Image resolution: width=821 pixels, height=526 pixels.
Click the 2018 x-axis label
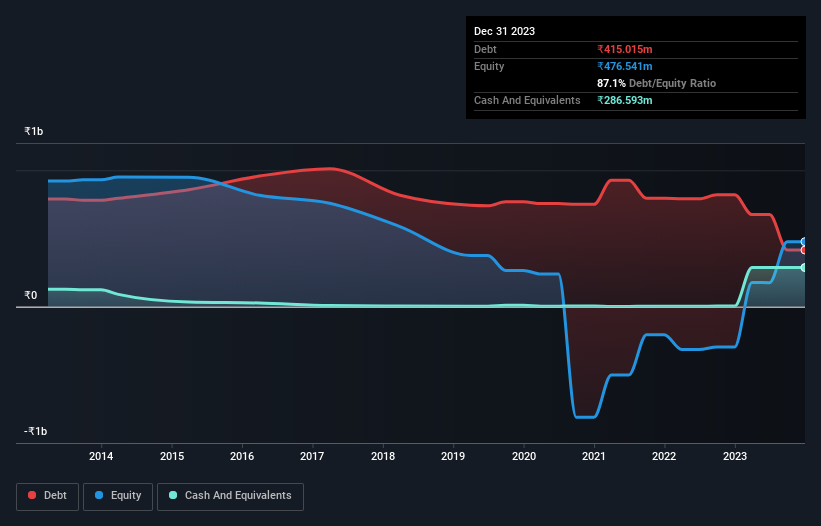[383, 456]
